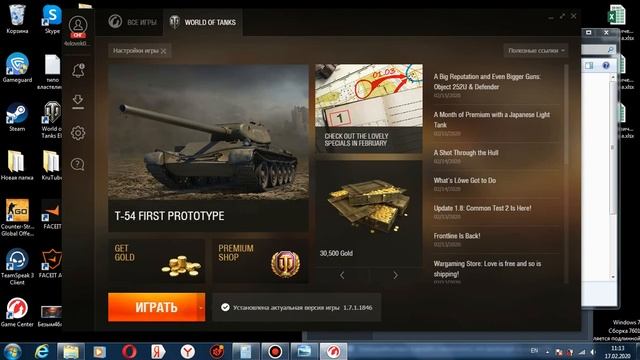This screenshot has width=640, height=360.
Task: Click the installed game version status text
Action: [302, 307]
